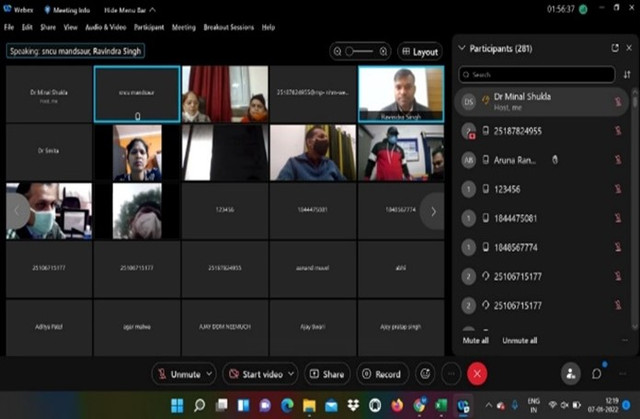Click the red end meeting button

click(x=477, y=373)
